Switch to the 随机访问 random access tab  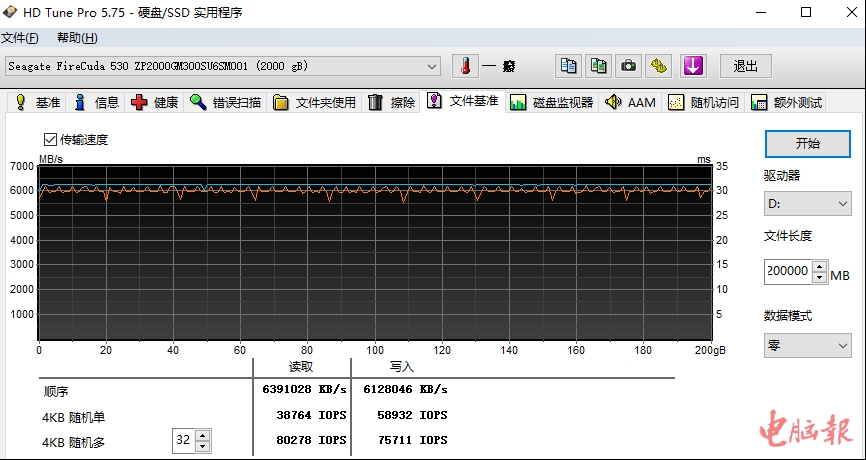point(704,102)
